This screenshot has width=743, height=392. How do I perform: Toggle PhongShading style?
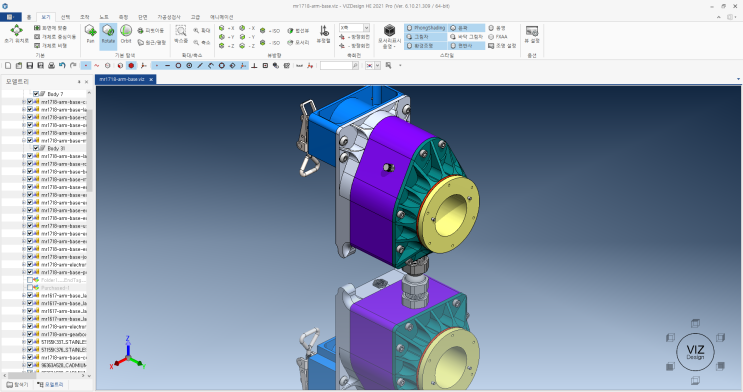[x=426, y=28]
